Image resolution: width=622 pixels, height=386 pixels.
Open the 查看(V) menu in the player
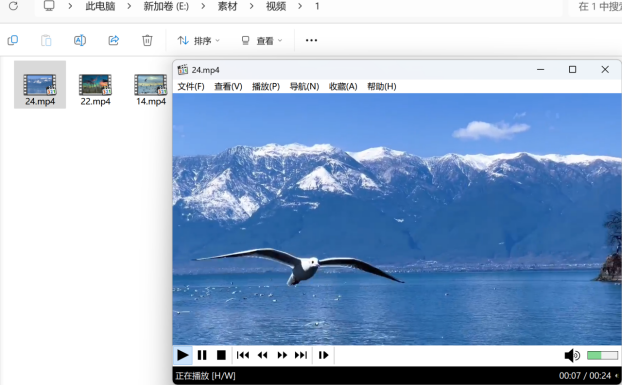pos(228,86)
